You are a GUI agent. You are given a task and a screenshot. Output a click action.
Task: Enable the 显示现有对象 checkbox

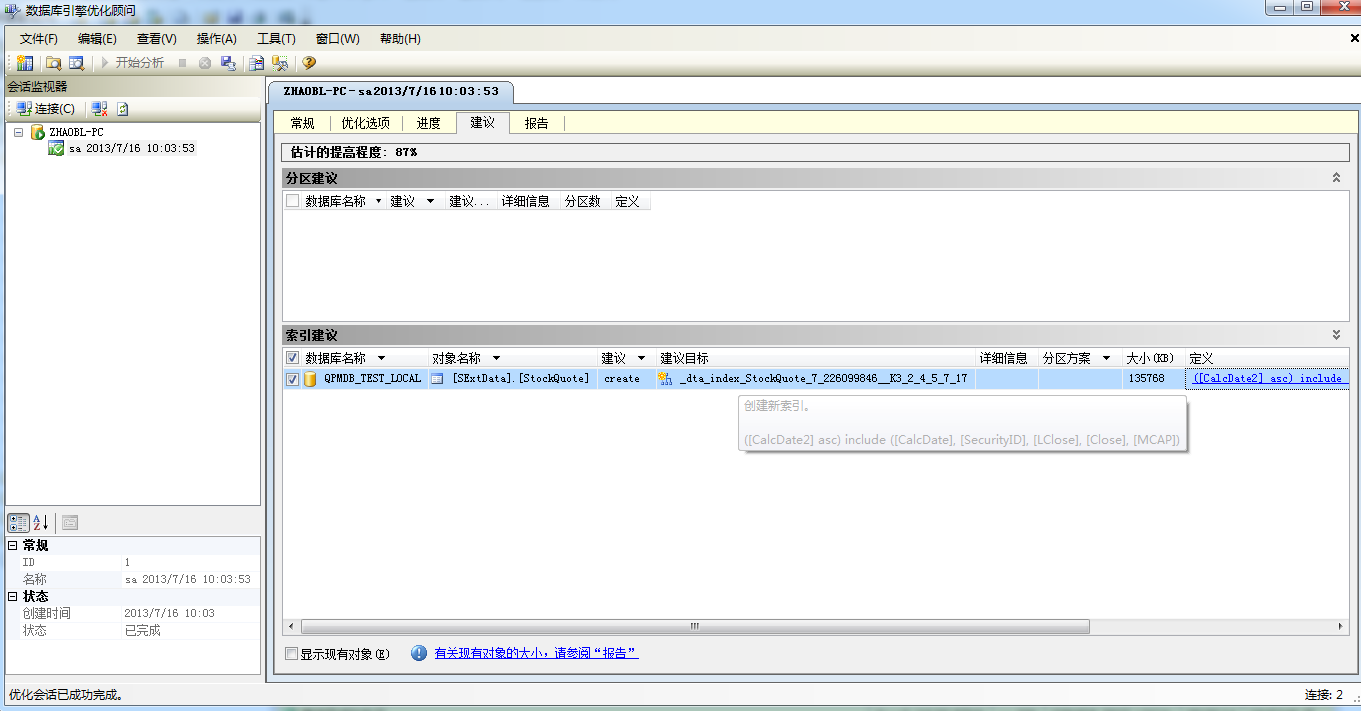tap(292, 654)
